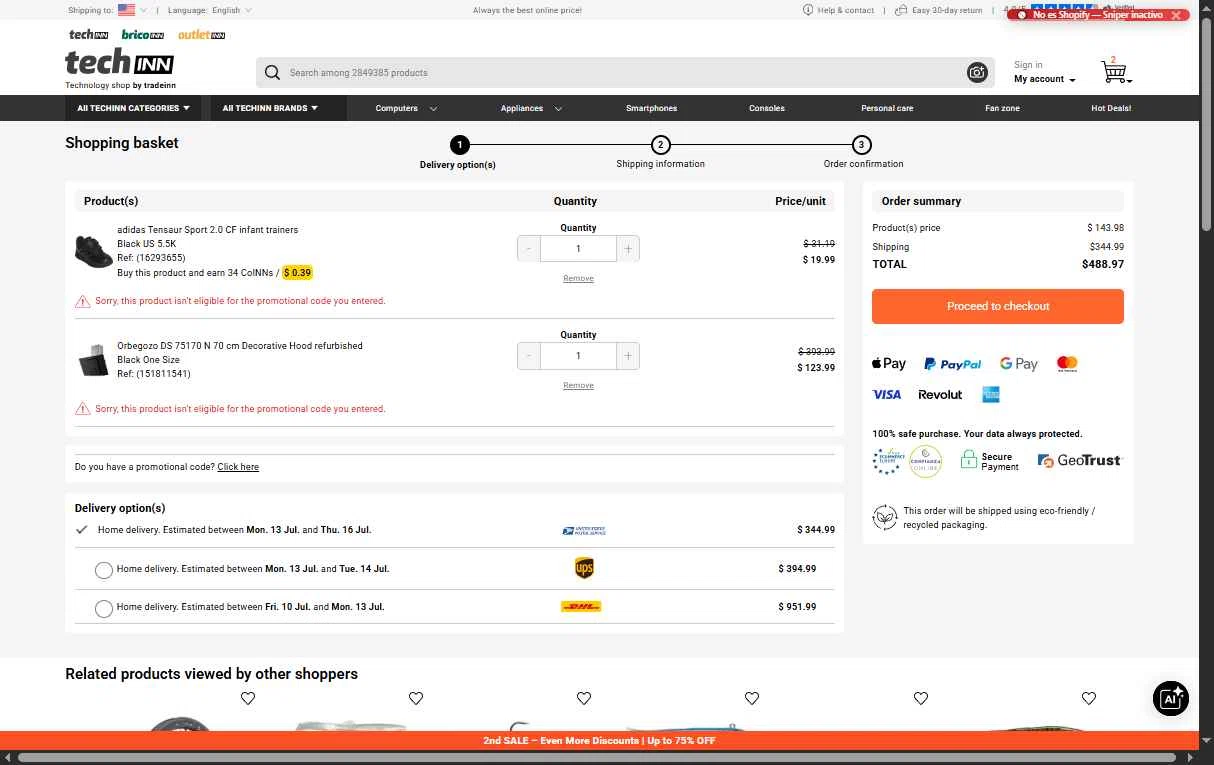Select UPS delivery option $394.99
Screen dimensions: 1214x765
(103, 570)
